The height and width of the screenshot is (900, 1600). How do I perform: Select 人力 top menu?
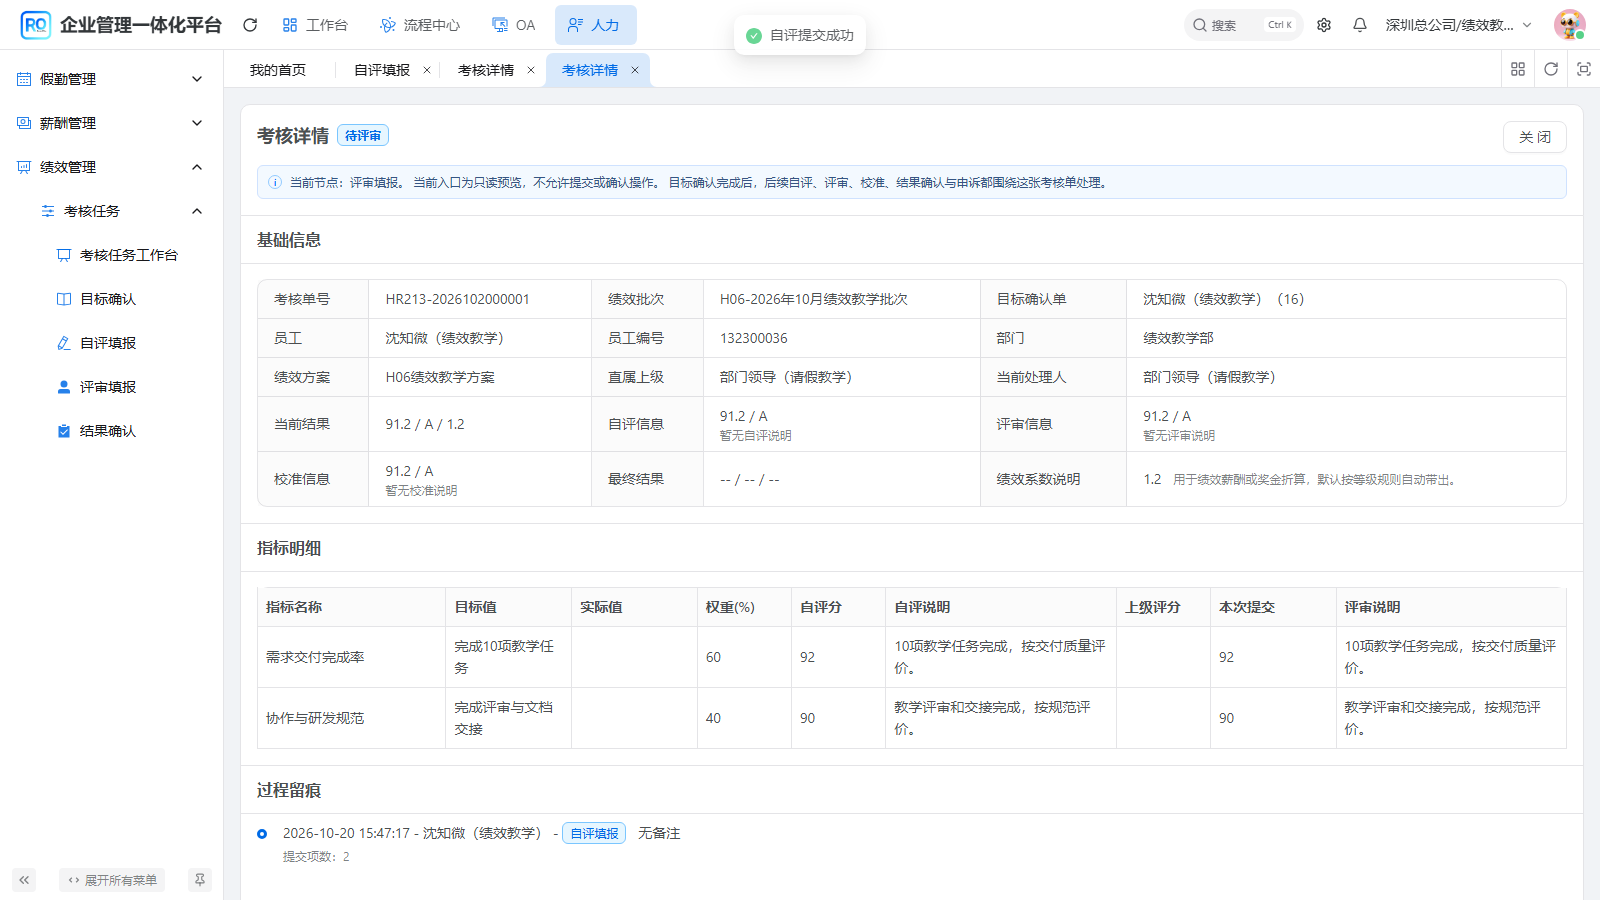coord(595,25)
